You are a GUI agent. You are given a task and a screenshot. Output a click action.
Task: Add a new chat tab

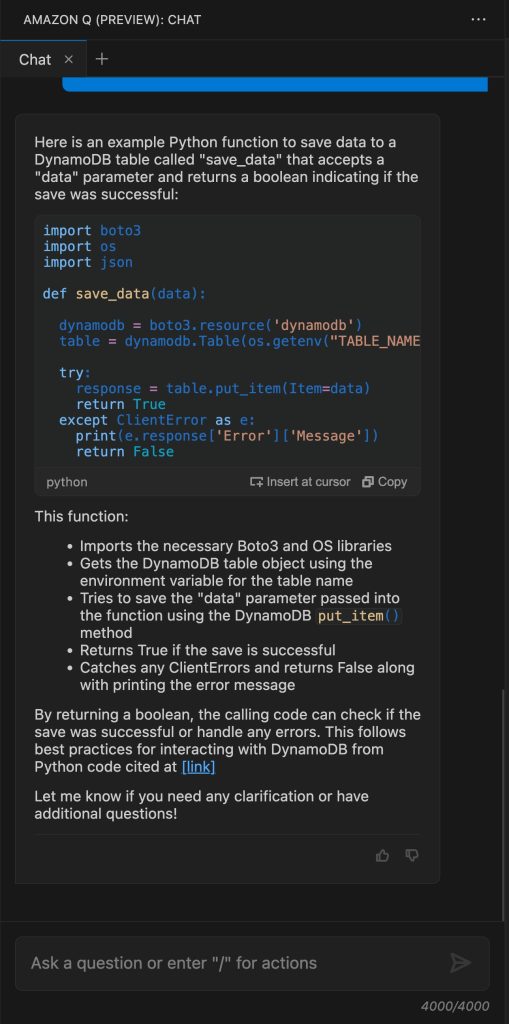tap(102, 59)
